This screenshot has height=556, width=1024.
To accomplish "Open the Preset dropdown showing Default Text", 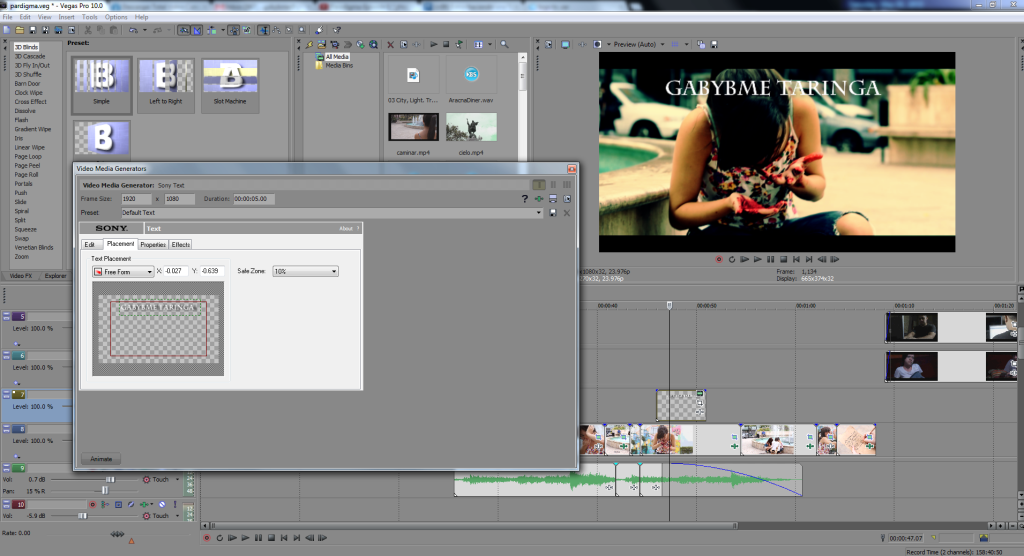I will click(539, 212).
